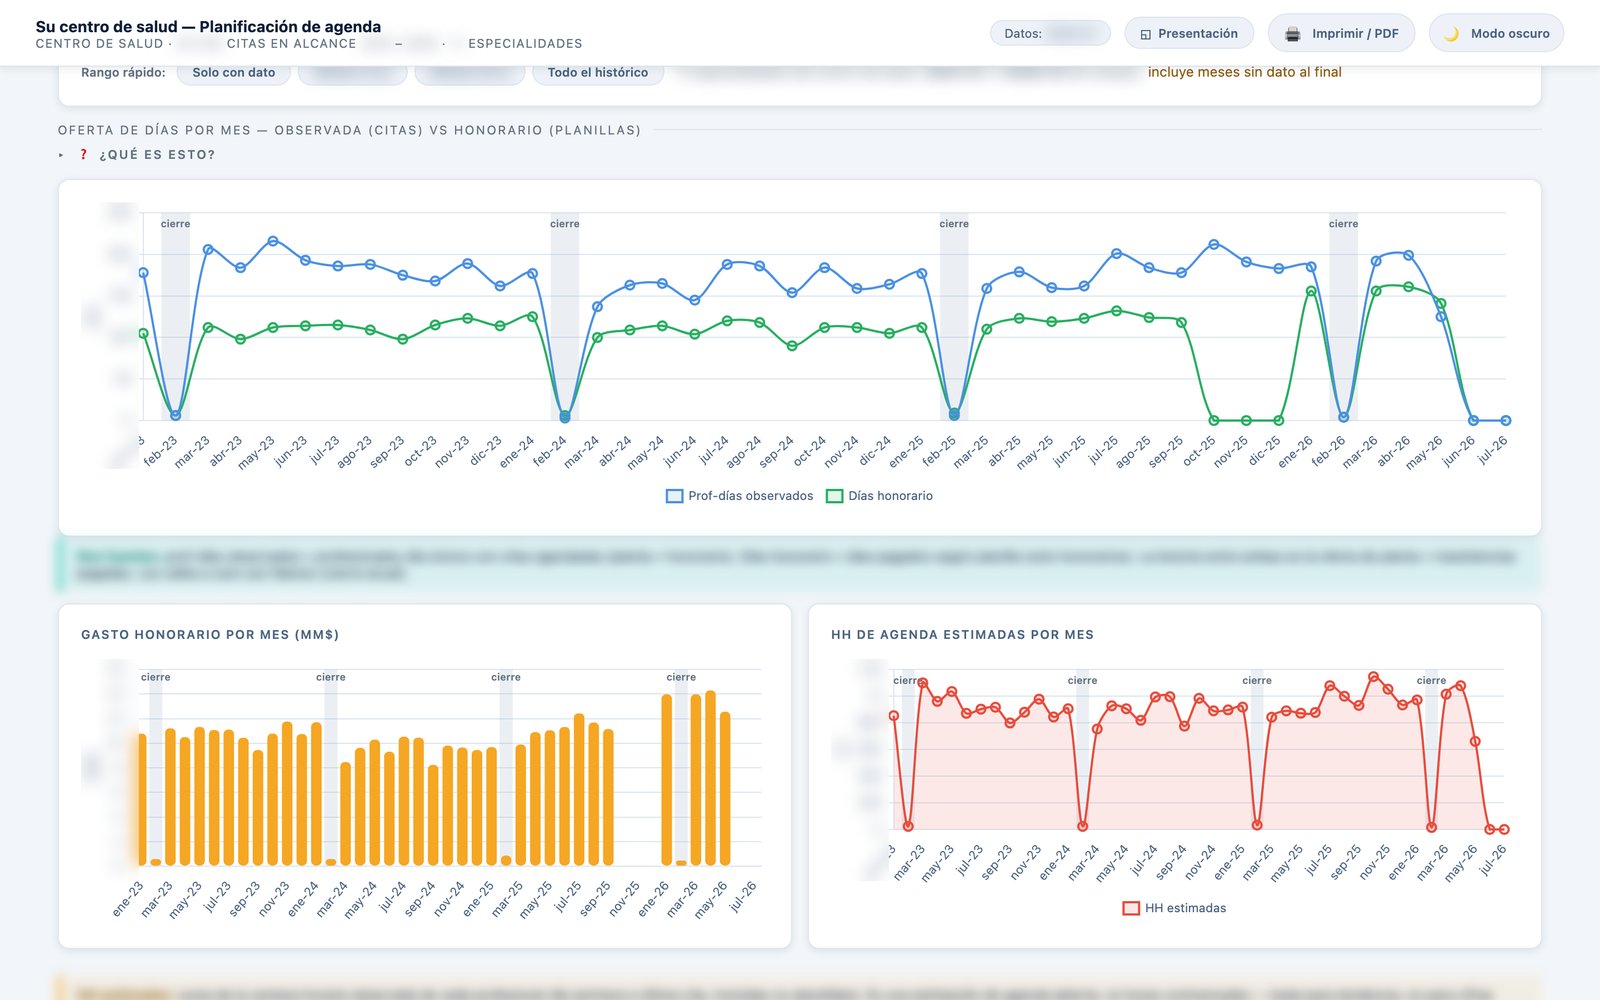Click the 'Rango rápido:' label
The width and height of the screenshot is (1600, 1000).
(123, 72)
